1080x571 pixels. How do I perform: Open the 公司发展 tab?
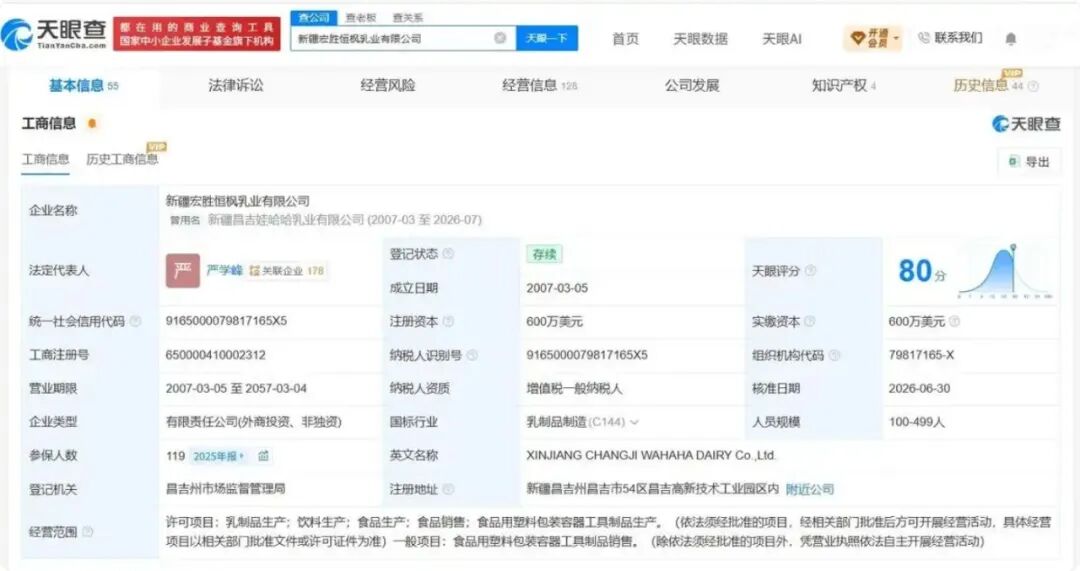[x=692, y=85]
